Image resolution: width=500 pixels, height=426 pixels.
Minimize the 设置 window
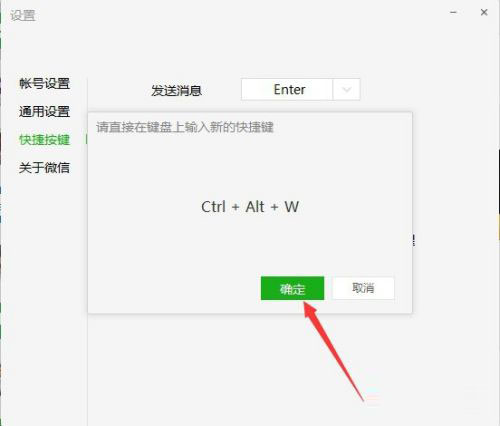[453, 12]
